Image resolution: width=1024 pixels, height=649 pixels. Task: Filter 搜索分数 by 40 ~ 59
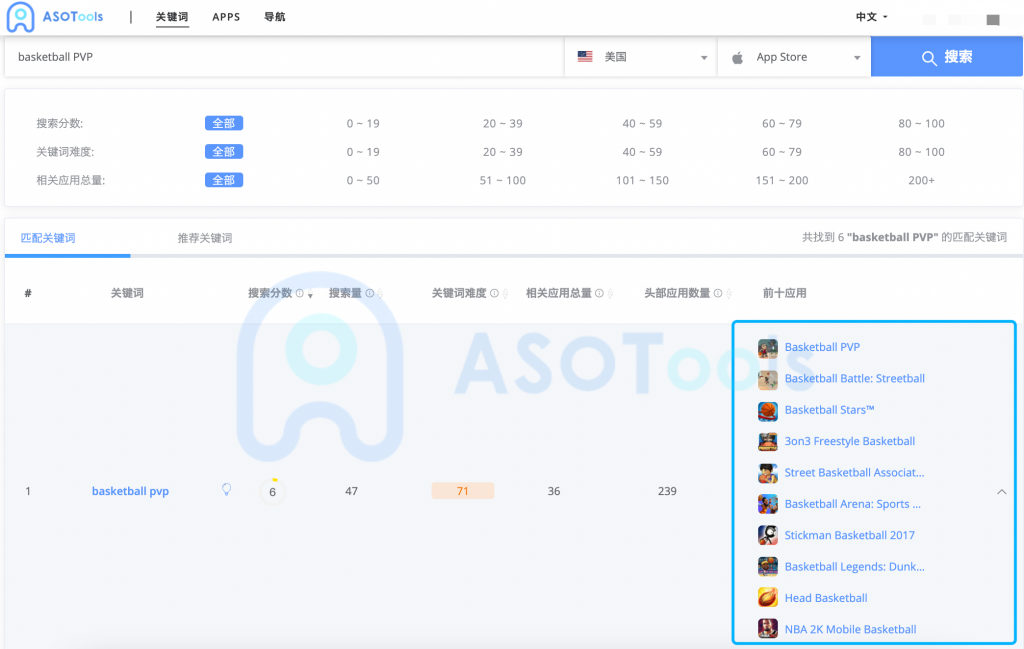coord(642,123)
